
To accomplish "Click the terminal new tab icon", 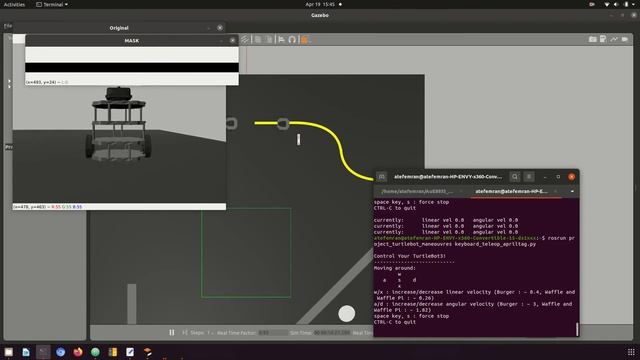I will coord(382,177).
